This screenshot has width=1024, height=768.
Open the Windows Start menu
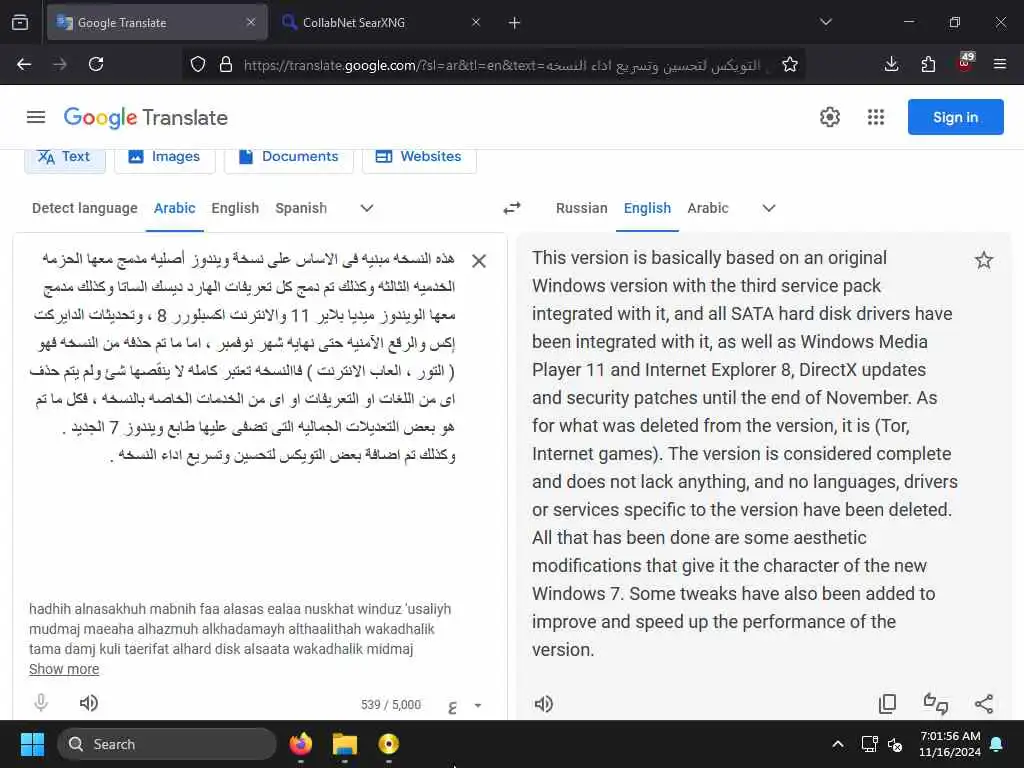[x=32, y=744]
